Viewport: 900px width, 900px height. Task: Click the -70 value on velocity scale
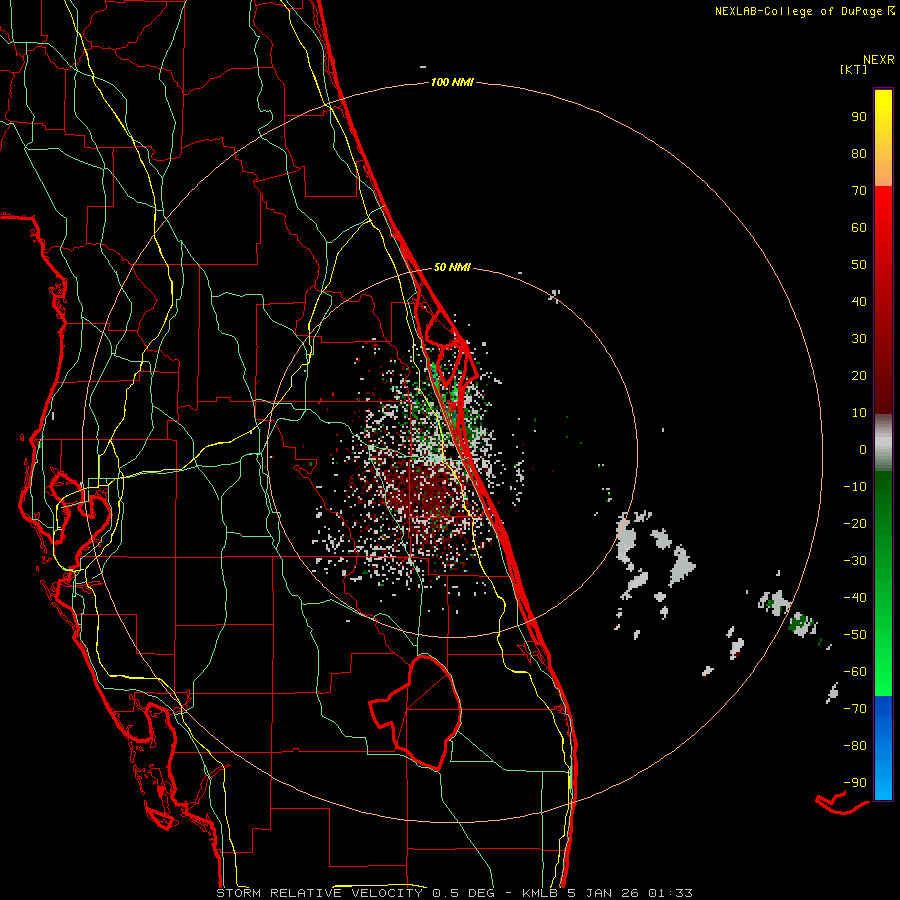855,709
